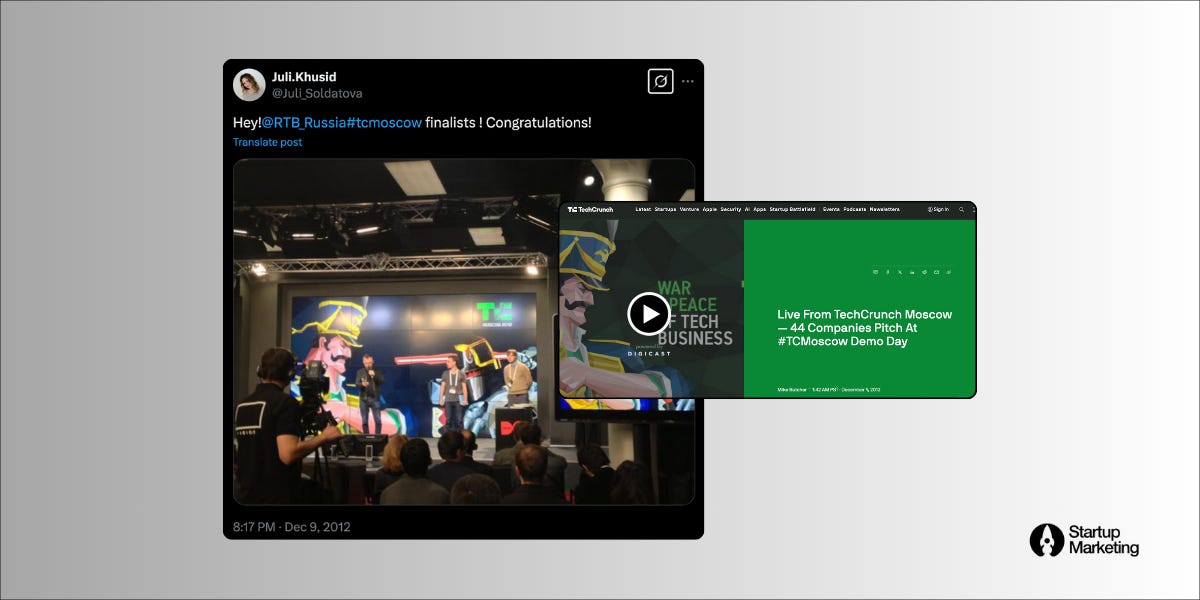Select the AI nav item
Viewport: 1200px width, 600px height.
[x=747, y=209]
